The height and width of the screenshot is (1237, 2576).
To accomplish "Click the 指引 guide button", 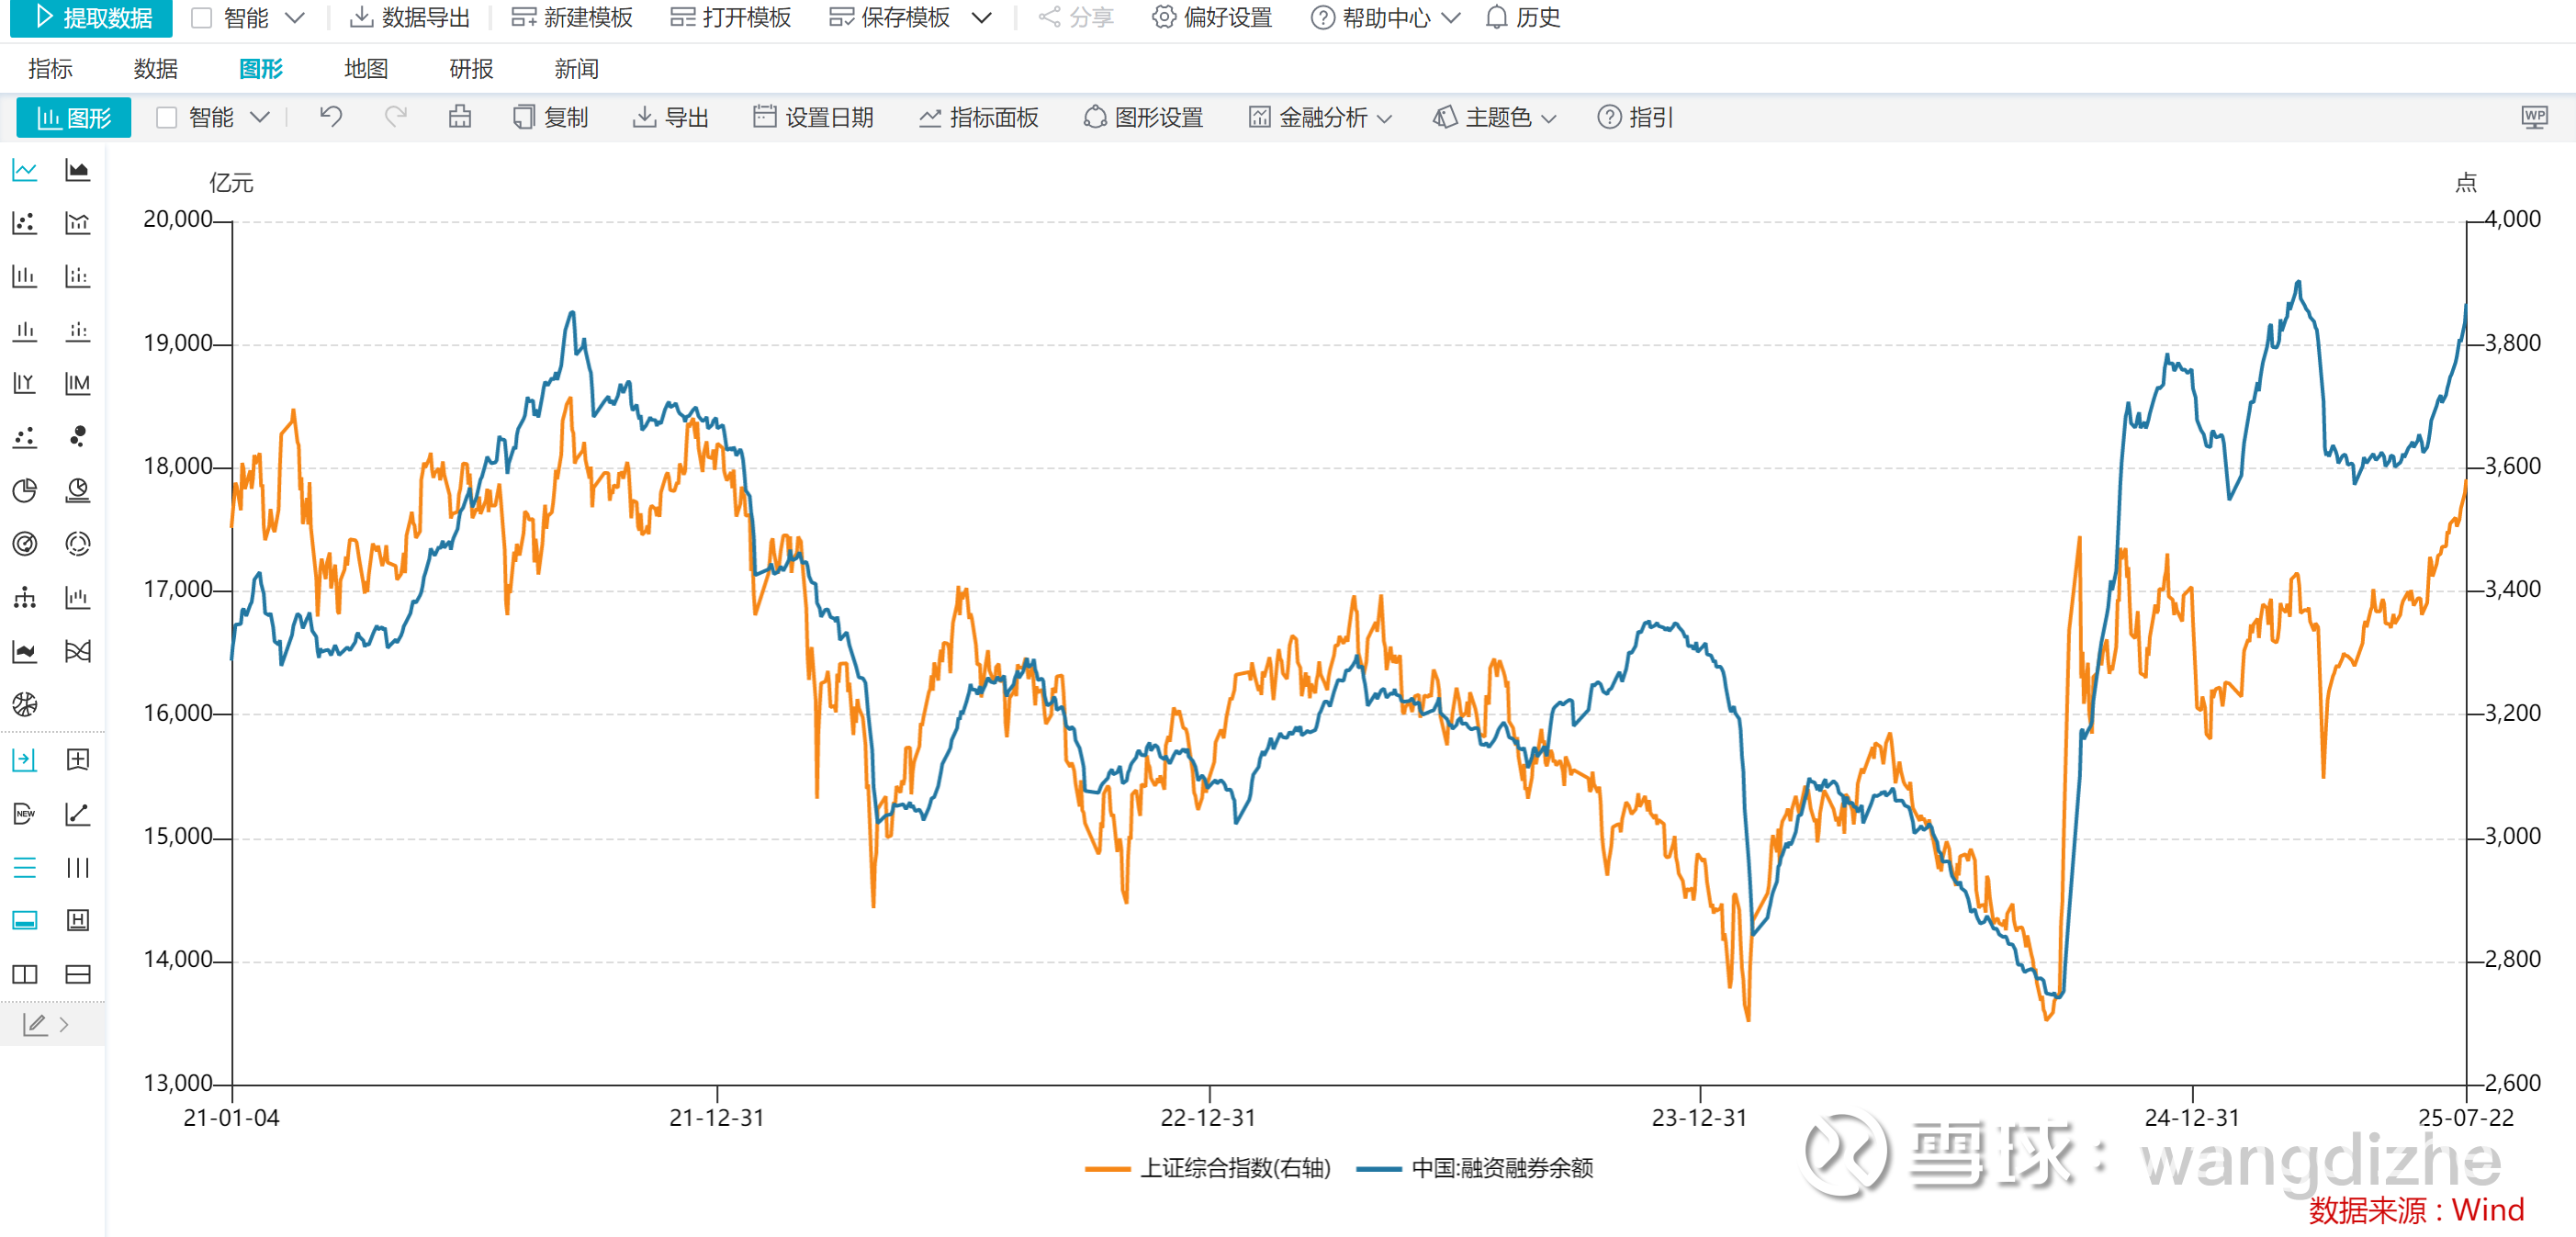I will point(1635,118).
